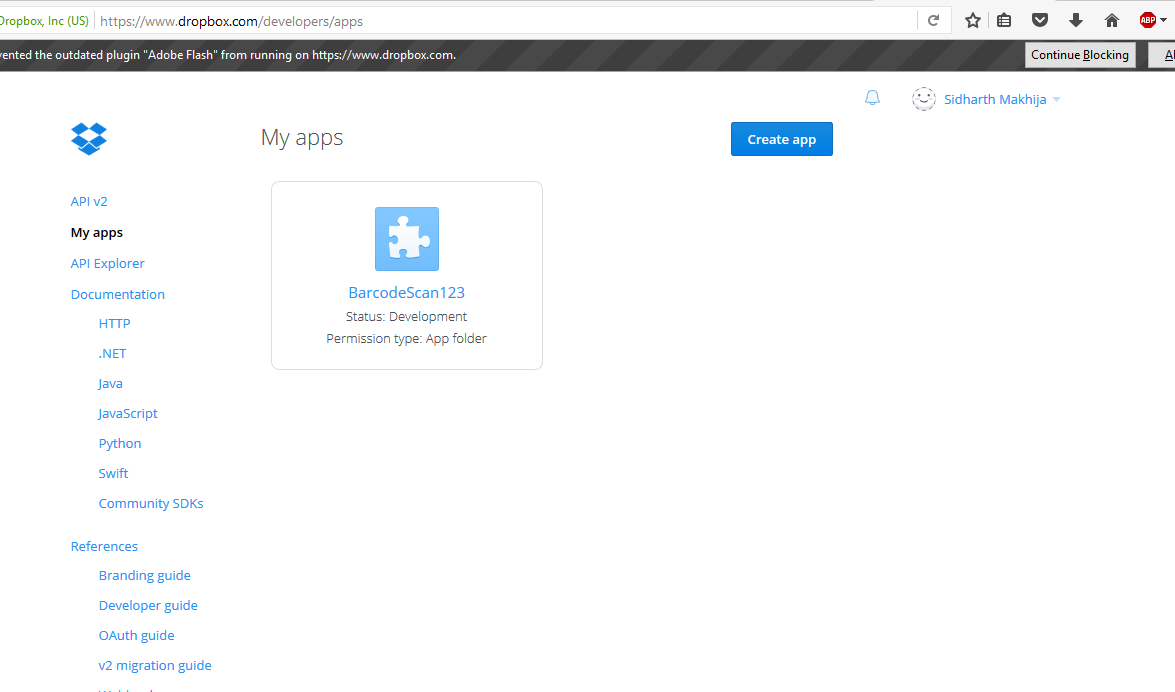Click Continue Blocking for Adobe Flash
The width and height of the screenshot is (1175, 692).
(1080, 54)
